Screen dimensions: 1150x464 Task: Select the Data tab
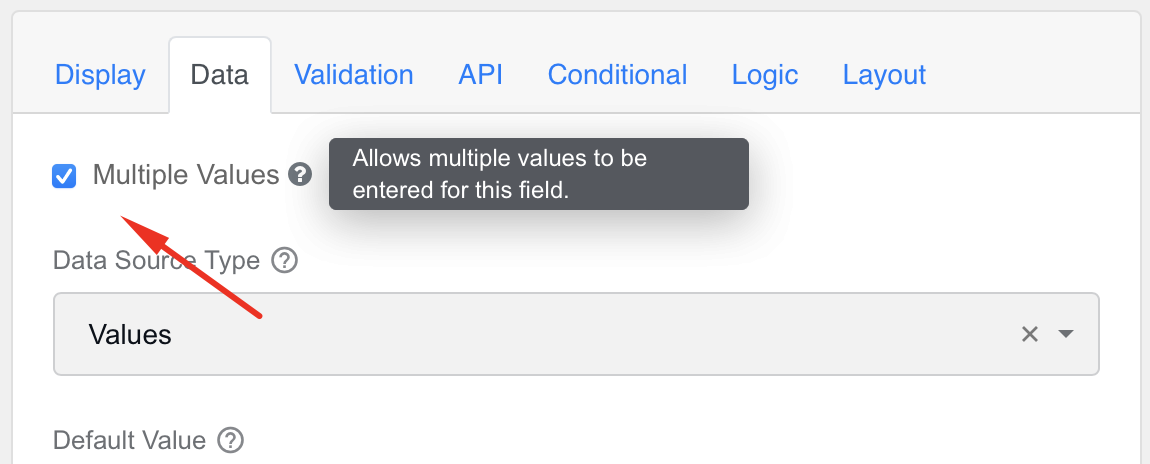tap(220, 75)
